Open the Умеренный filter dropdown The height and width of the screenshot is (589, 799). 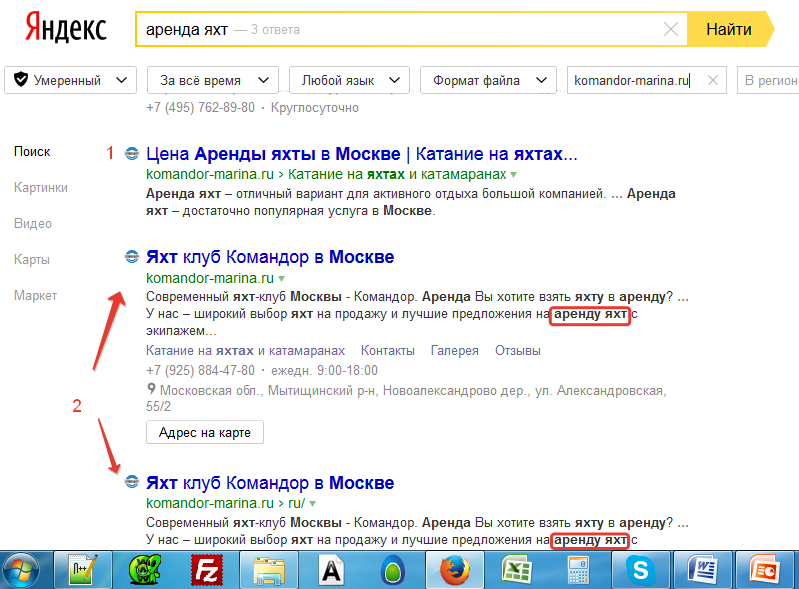[x=70, y=80]
